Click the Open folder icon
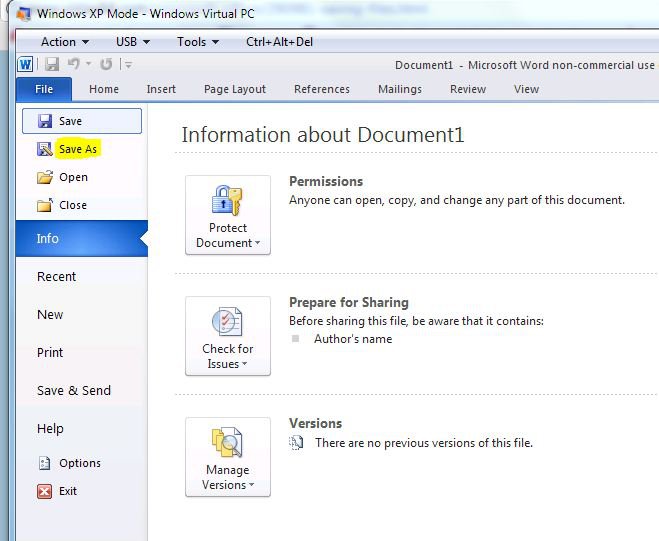 pos(45,177)
